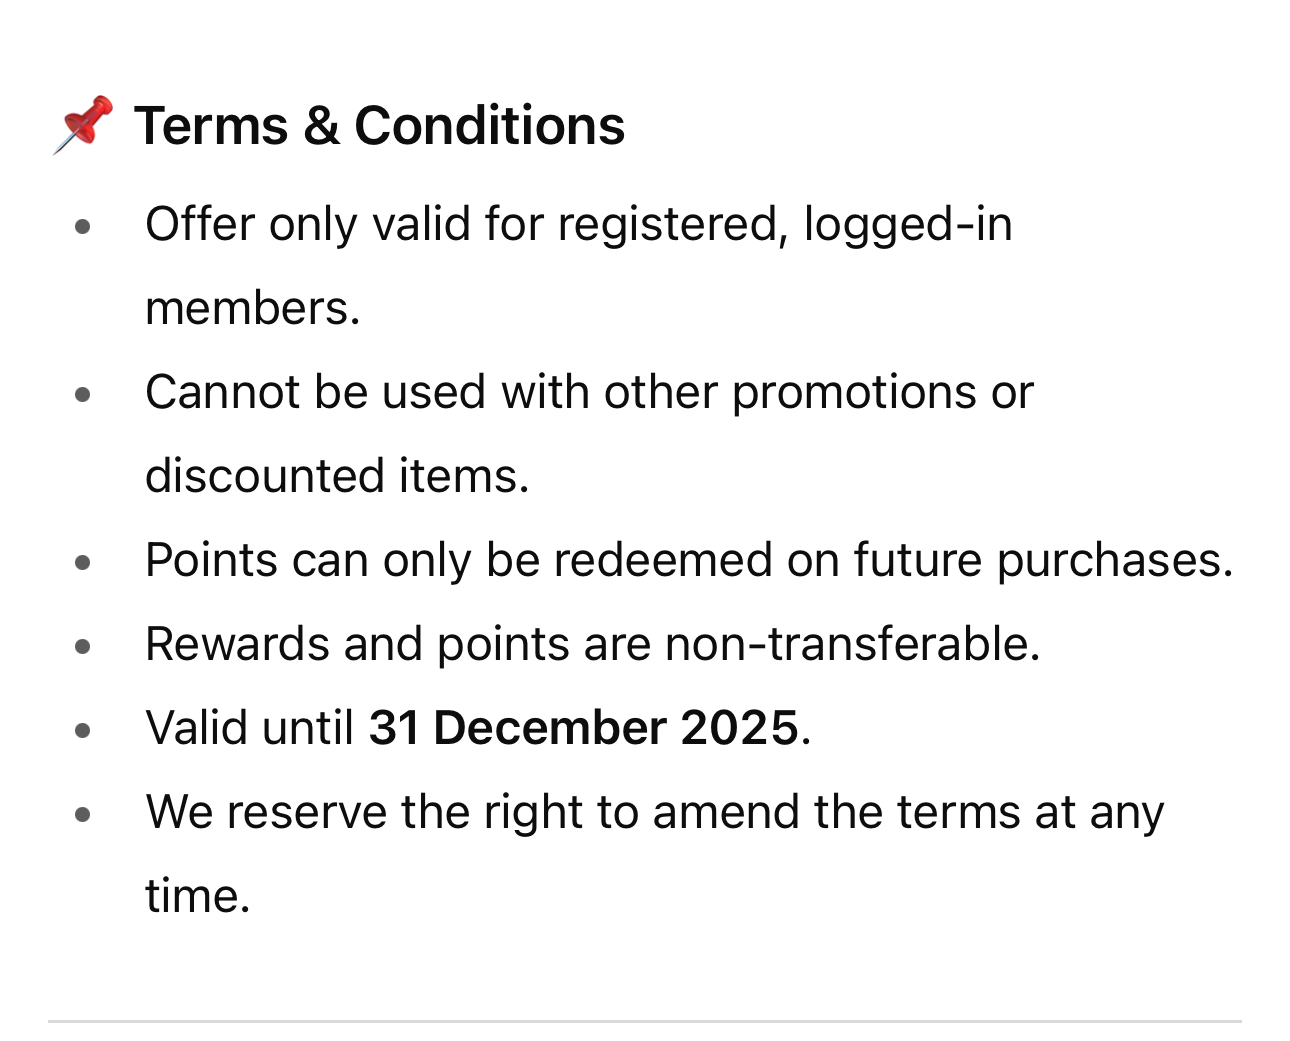
Task: Click the word "Terms" in the heading
Action: click(x=211, y=126)
